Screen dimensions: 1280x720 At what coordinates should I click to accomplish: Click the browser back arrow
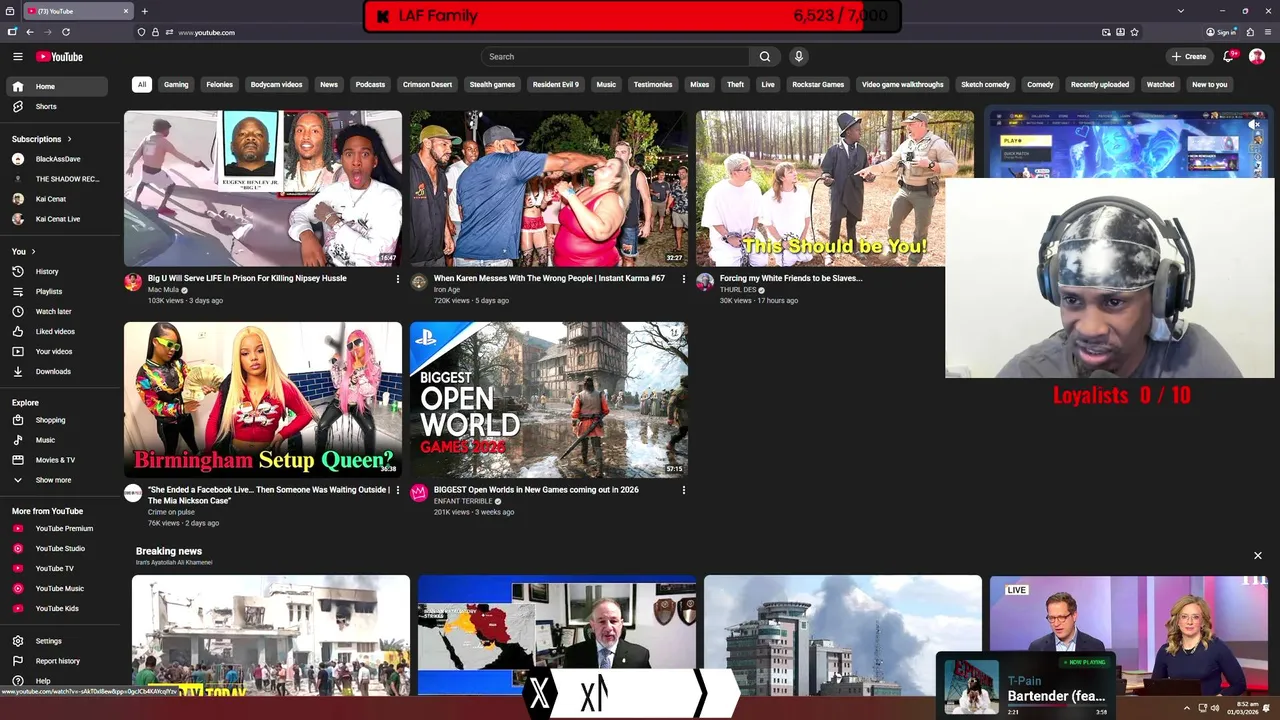pyautogui.click(x=30, y=32)
